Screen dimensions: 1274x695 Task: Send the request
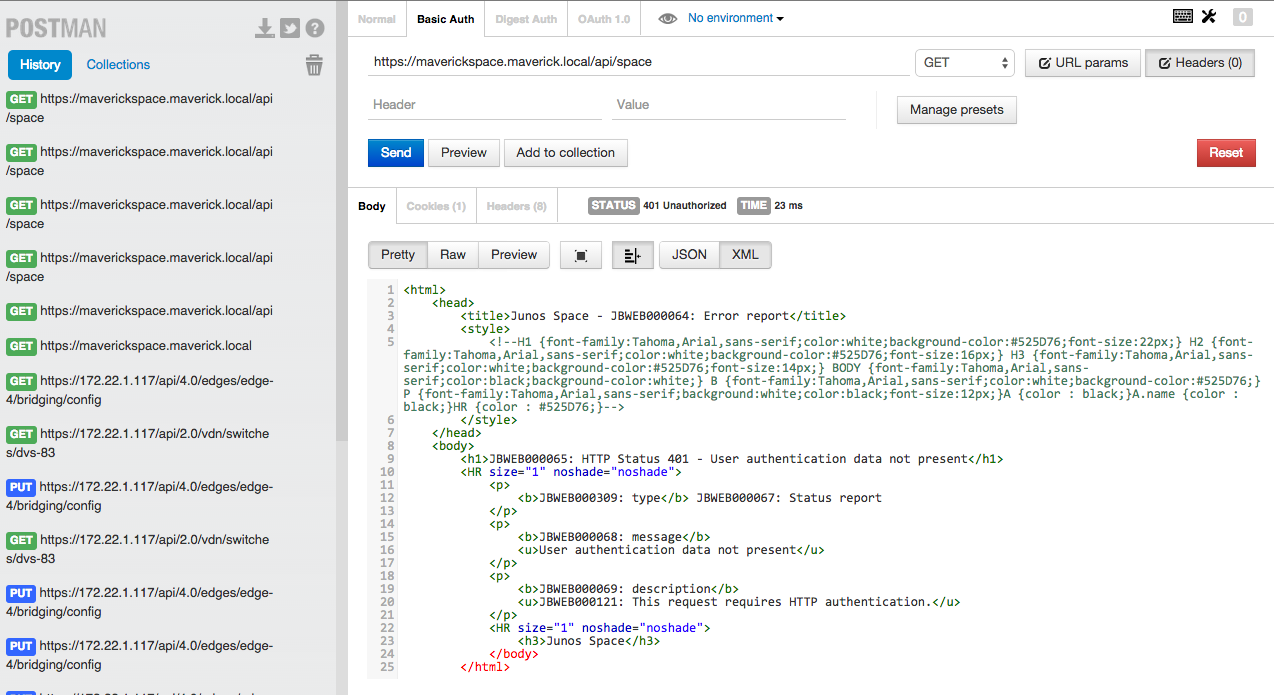pos(396,153)
